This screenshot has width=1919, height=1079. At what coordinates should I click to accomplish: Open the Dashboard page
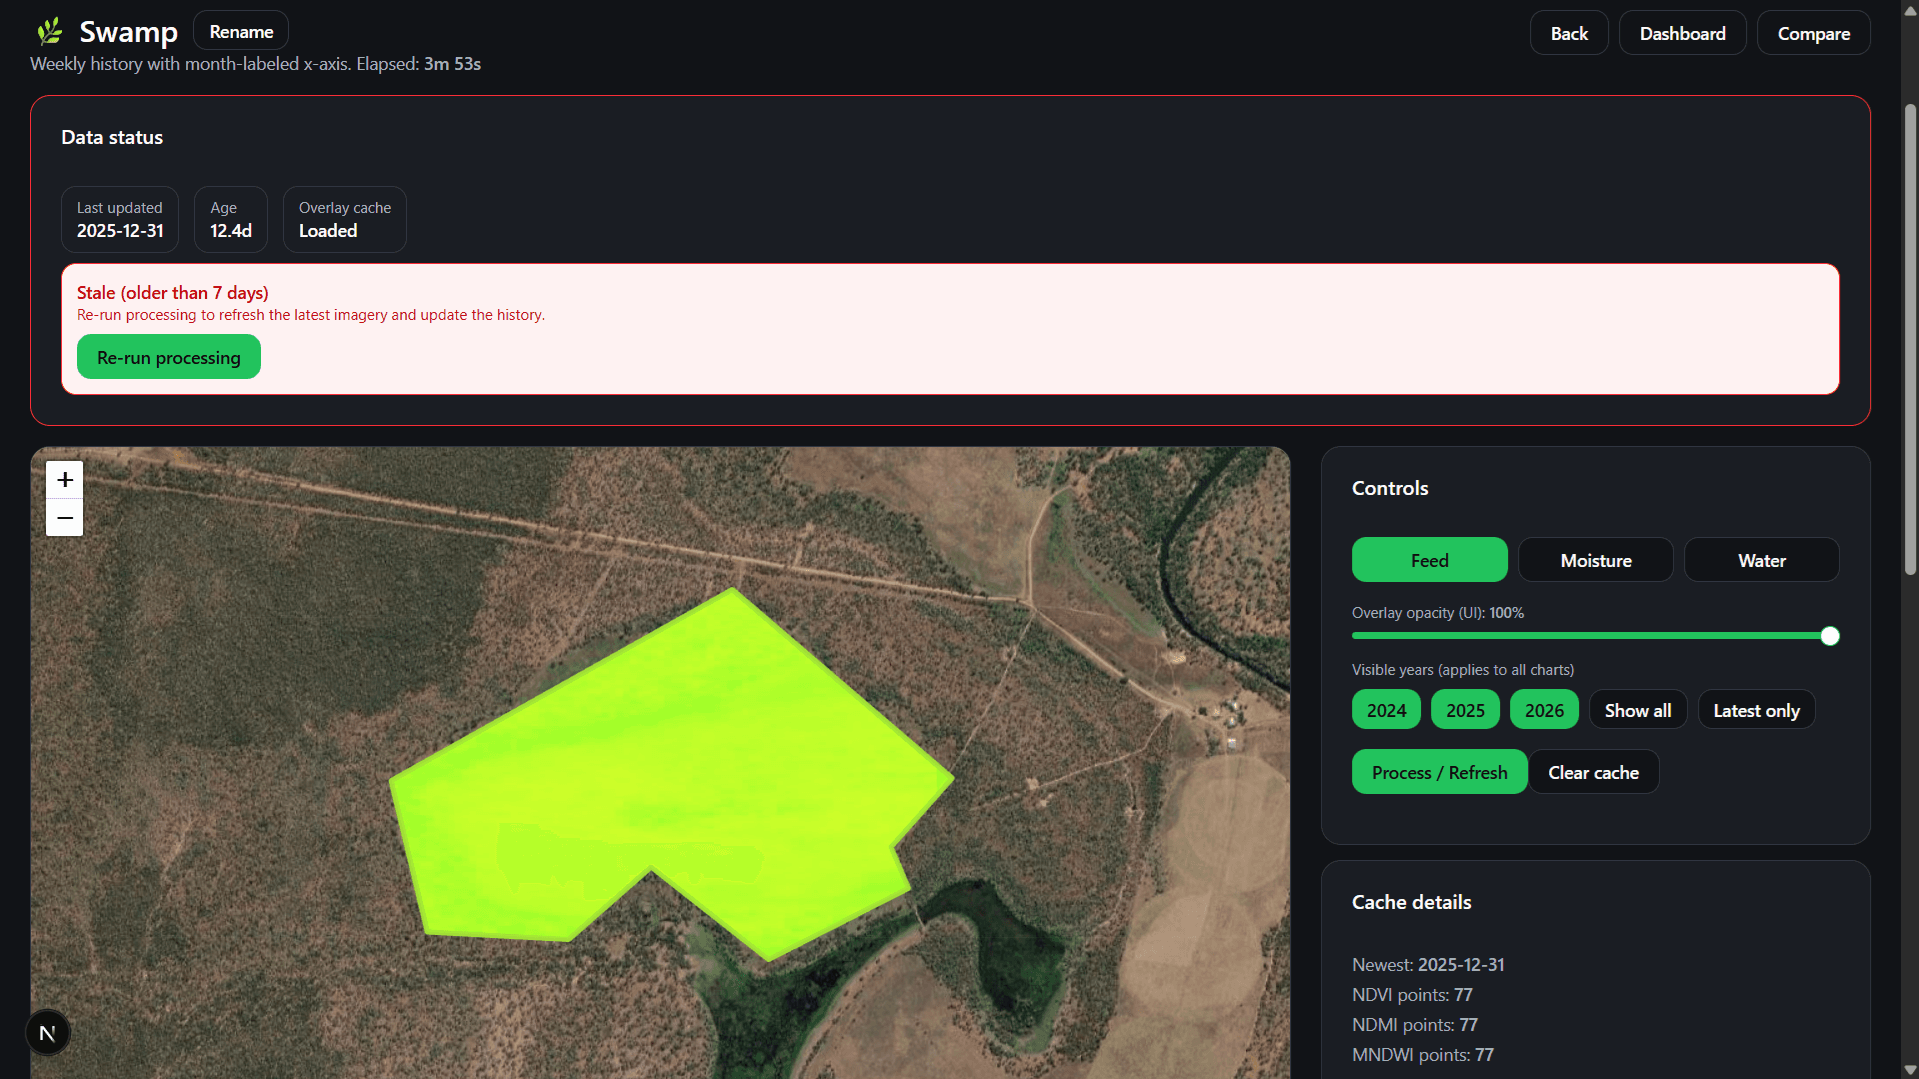1682,34
